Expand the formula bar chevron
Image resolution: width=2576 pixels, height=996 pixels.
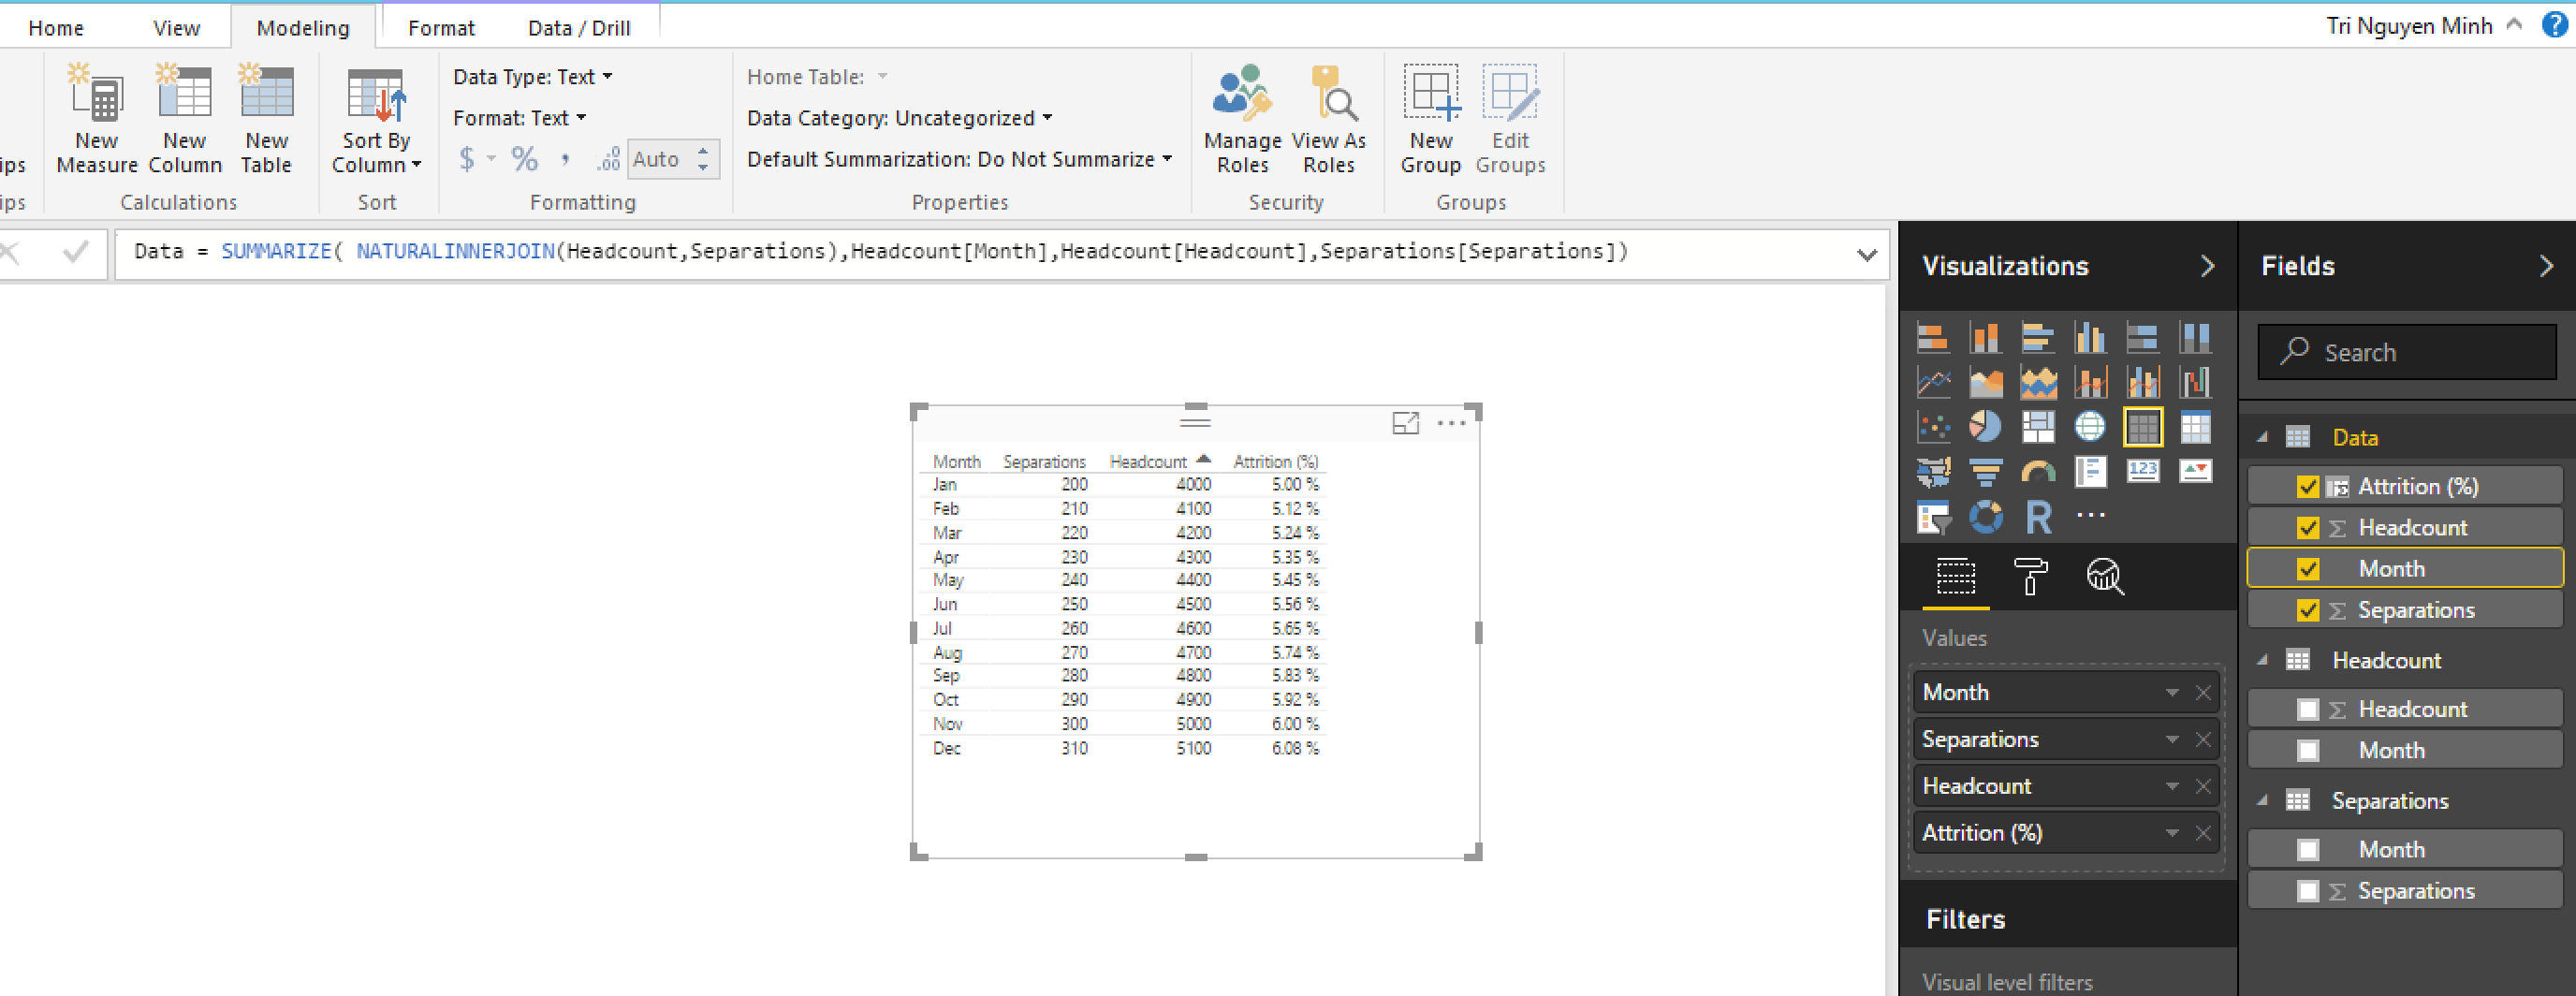(1866, 254)
